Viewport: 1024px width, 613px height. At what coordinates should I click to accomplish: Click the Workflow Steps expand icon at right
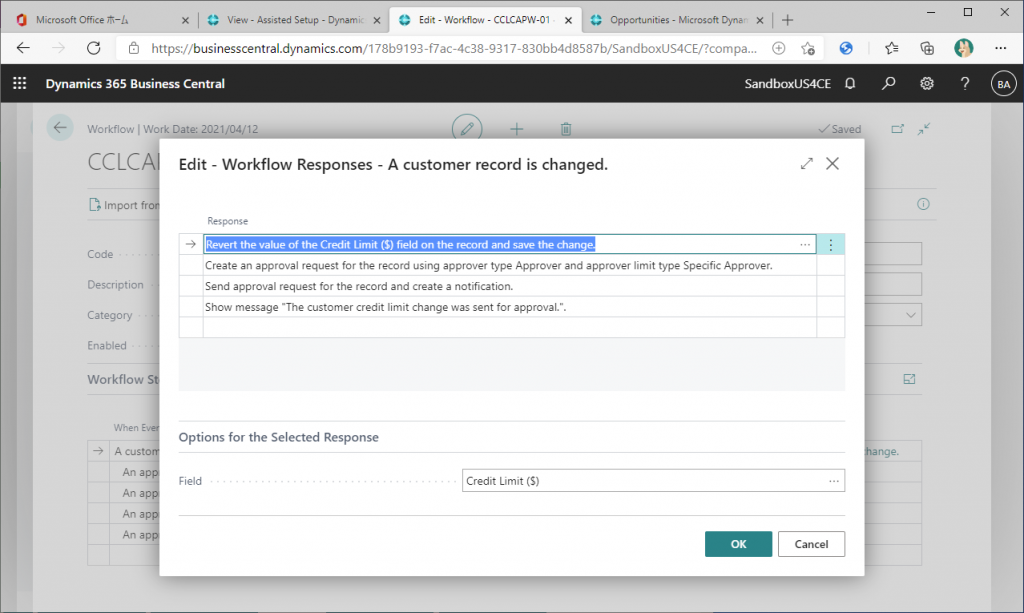(909, 379)
